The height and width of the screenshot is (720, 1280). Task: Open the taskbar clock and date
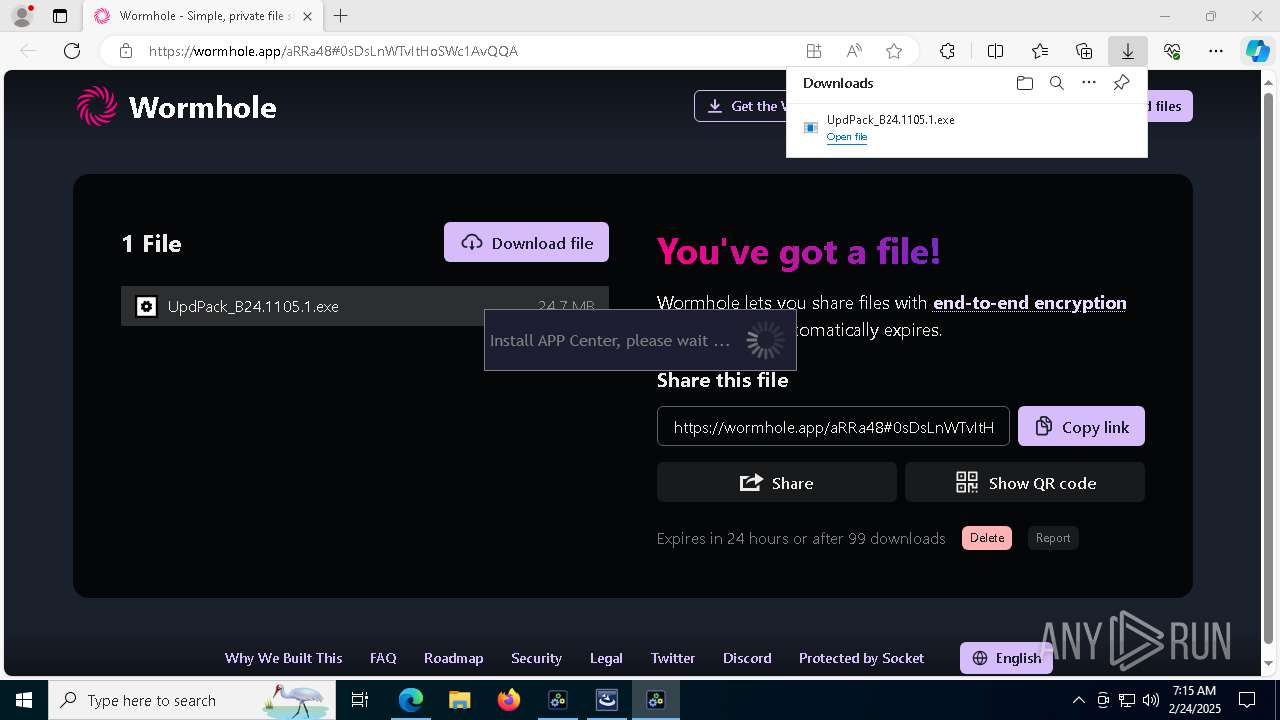(1195, 700)
